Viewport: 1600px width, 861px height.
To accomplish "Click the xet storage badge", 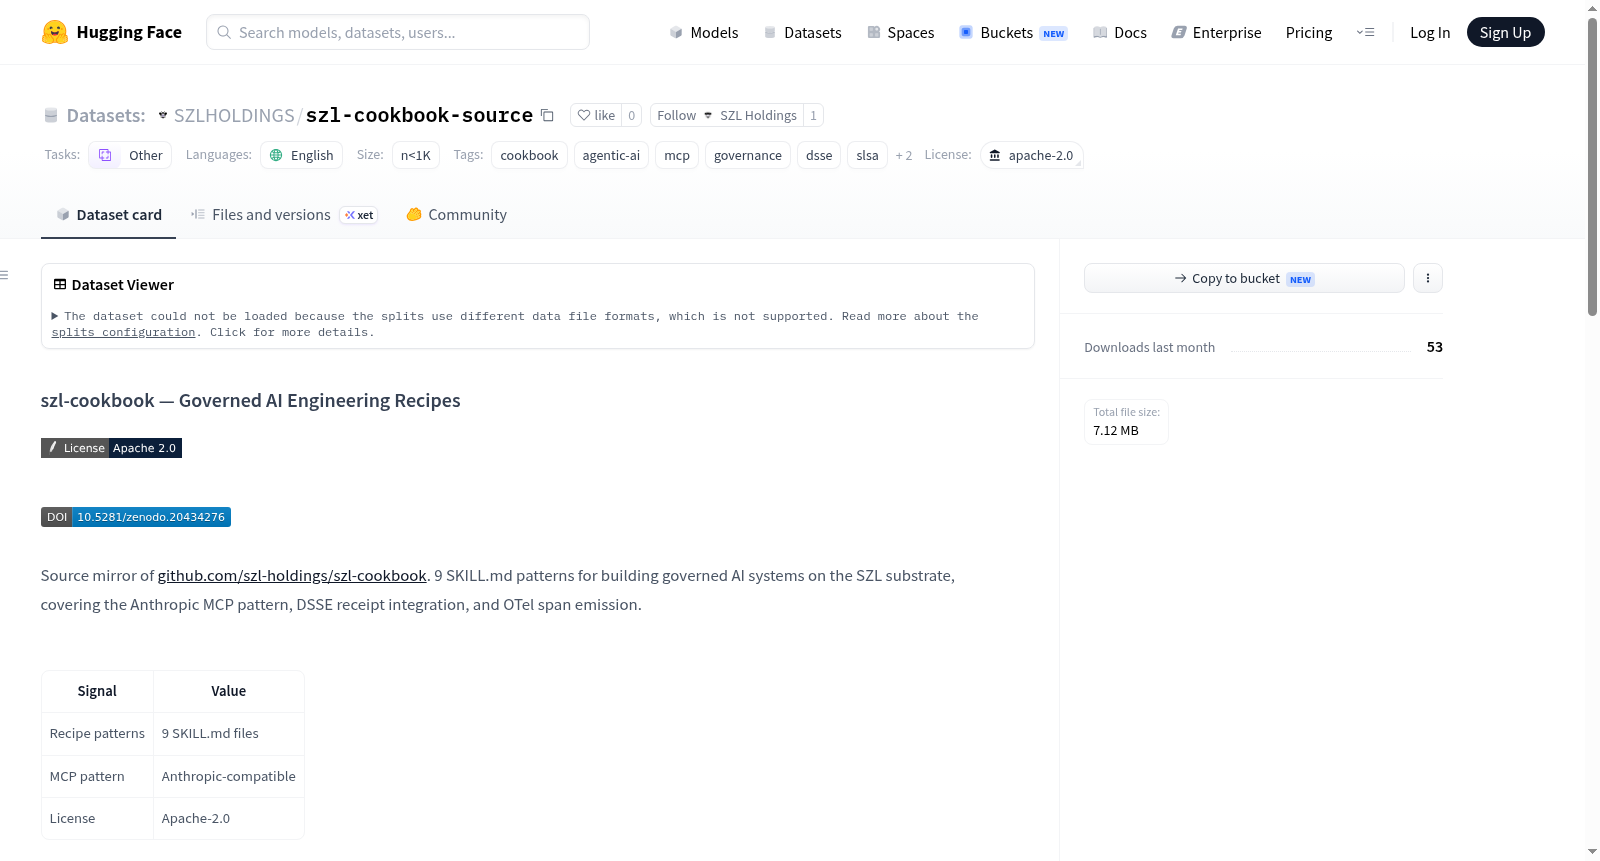I will click(359, 215).
